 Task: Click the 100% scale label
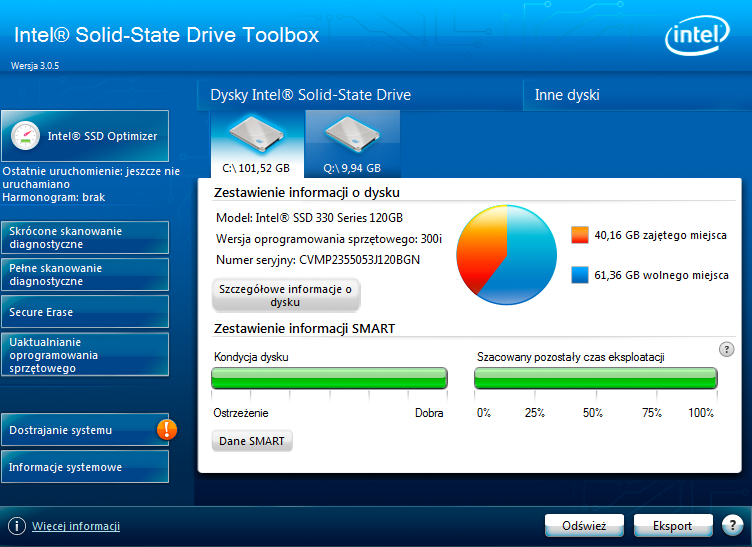coord(701,413)
